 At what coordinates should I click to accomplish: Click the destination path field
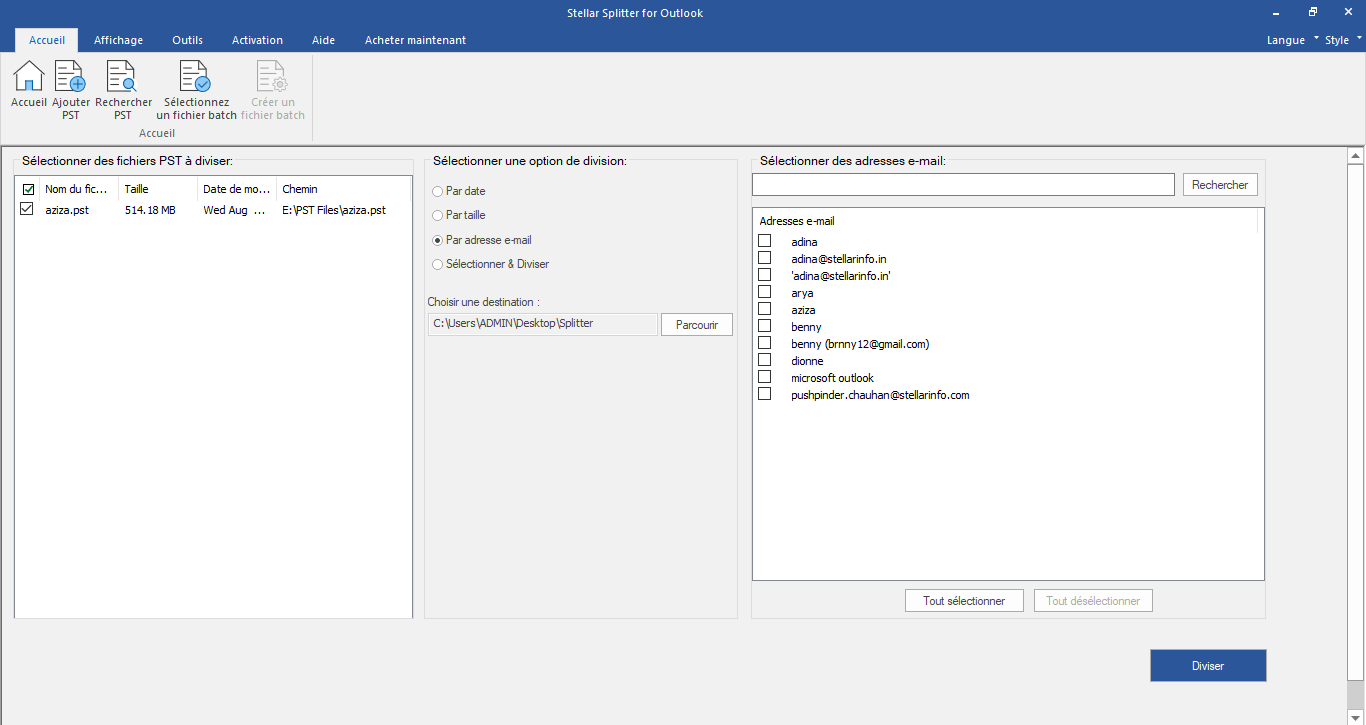[543, 324]
